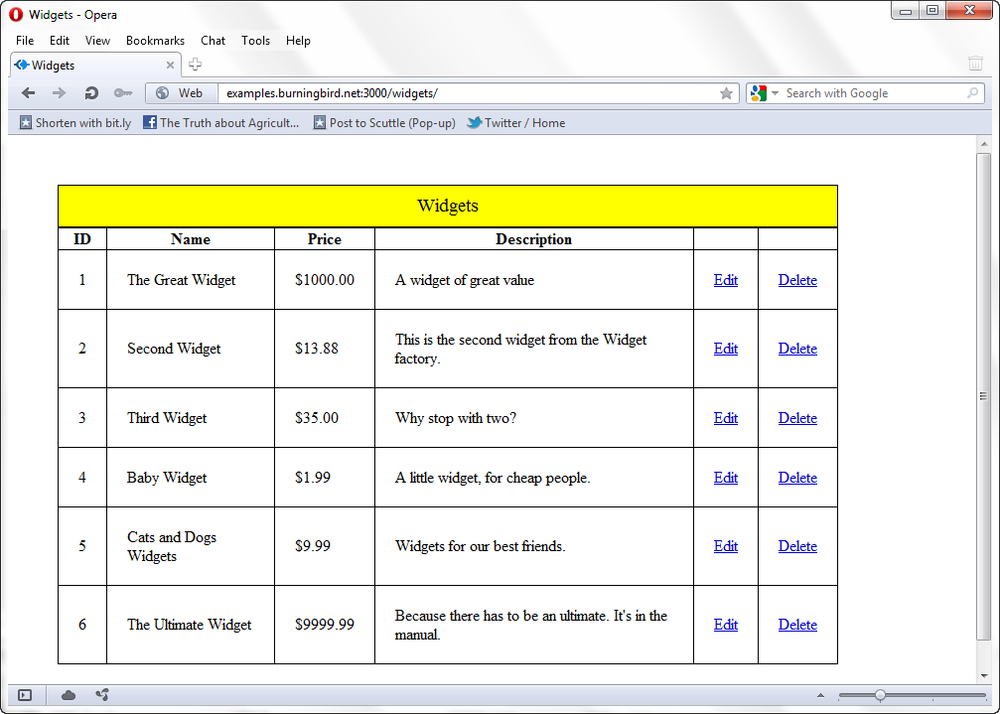The width and height of the screenshot is (1000, 714).
Task: Delete the Third Widget
Action: point(797,417)
